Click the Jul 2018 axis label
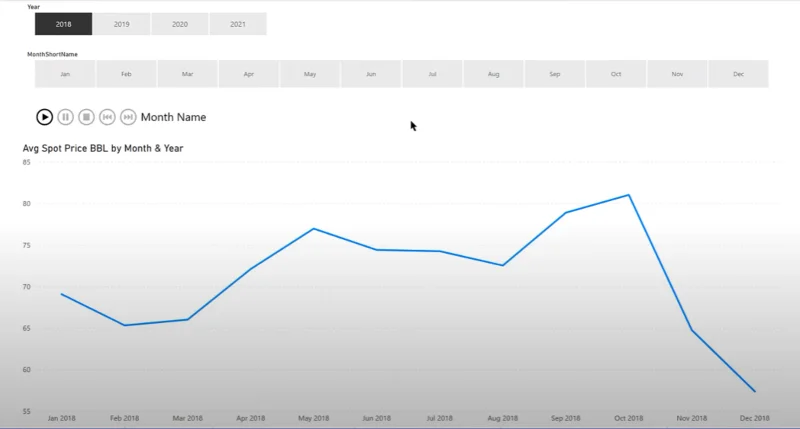Image resolution: width=800 pixels, height=429 pixels. pyautogui.click(x=439, y=418)
